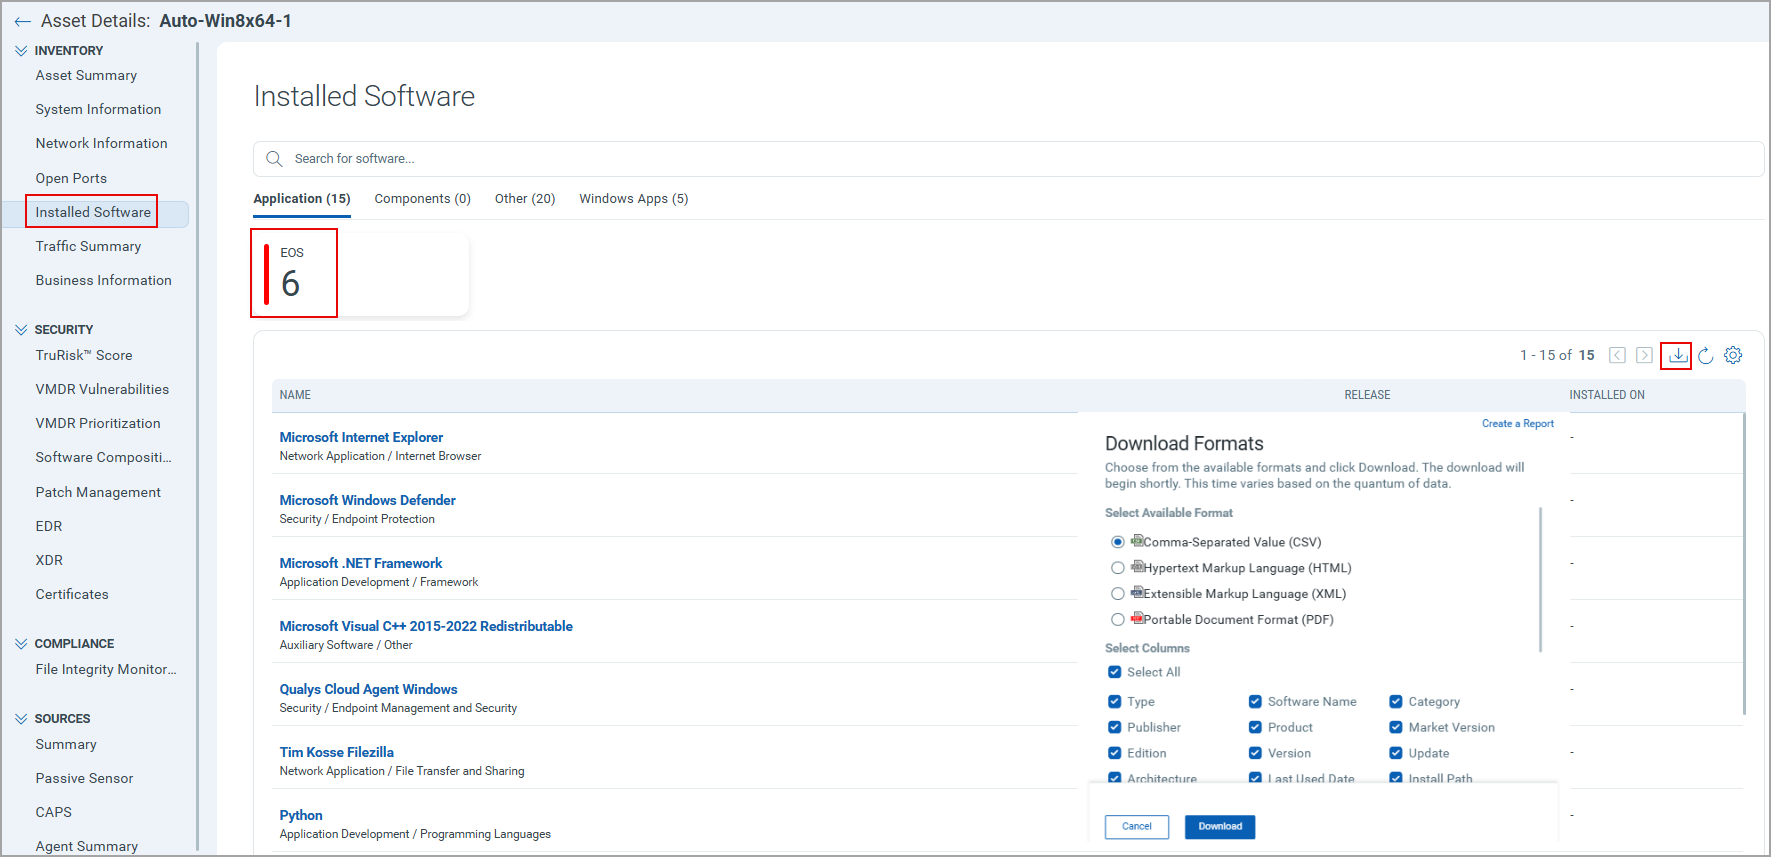
Task: Go back using the Asset Details arrow
Action: (22, 21)
